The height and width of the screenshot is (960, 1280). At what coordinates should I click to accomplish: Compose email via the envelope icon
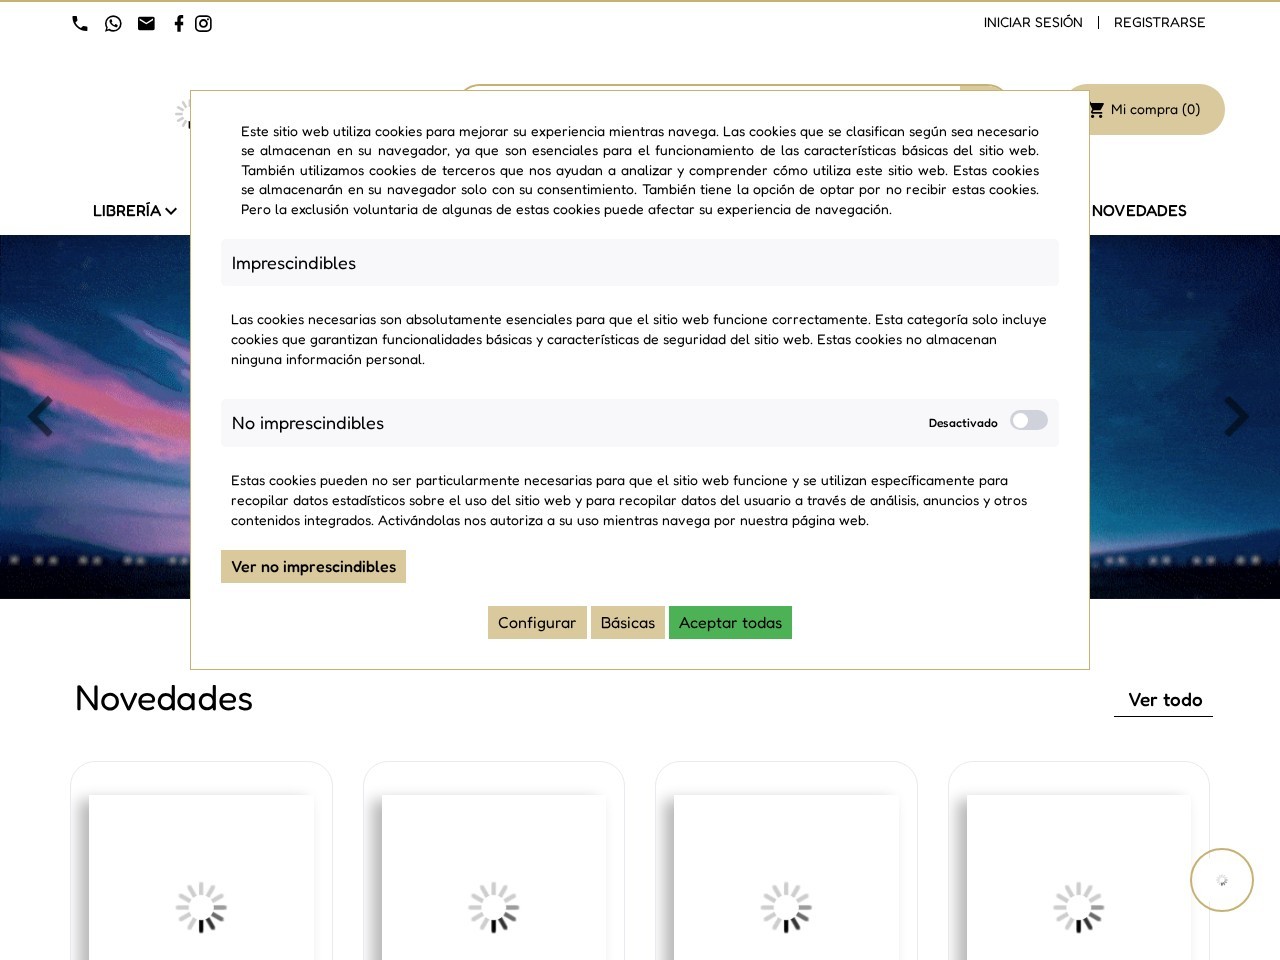[x=146, y=23]
